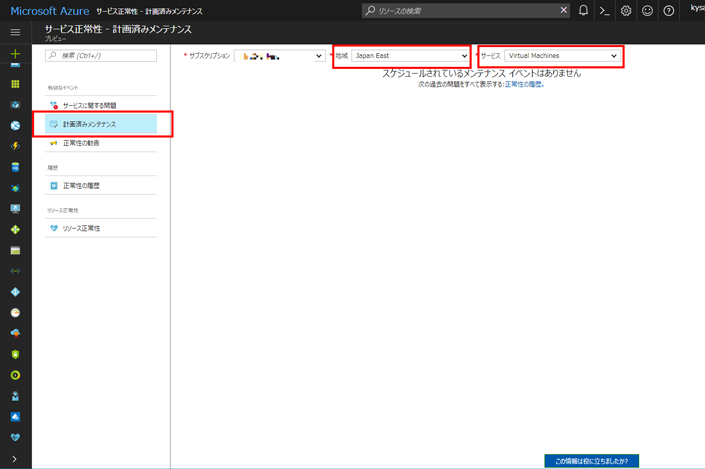Focus the リソースの検索 search field
This screenshot has height=469, width=705.
465,10
